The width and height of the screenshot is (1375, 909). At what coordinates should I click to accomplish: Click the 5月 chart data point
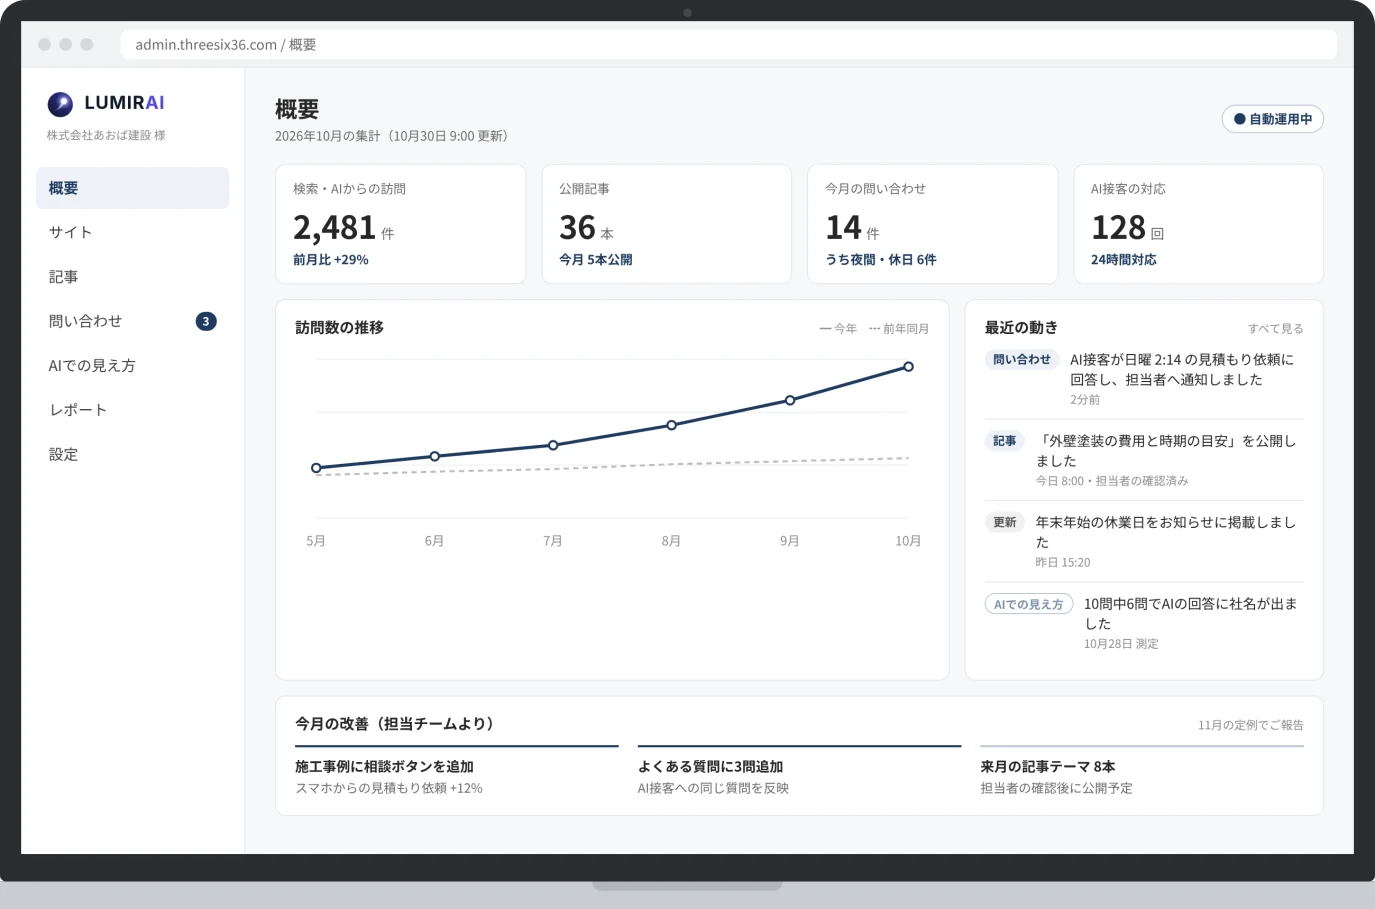point(316,468)
